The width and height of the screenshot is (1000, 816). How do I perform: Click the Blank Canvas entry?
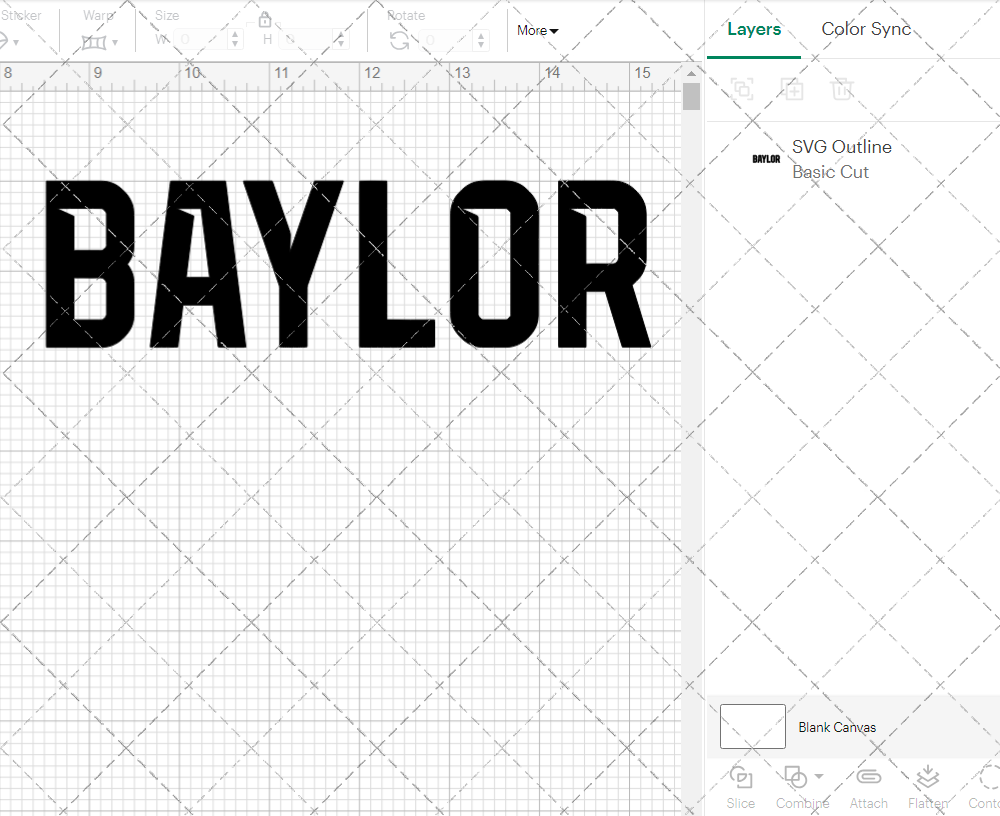(838, 727)
